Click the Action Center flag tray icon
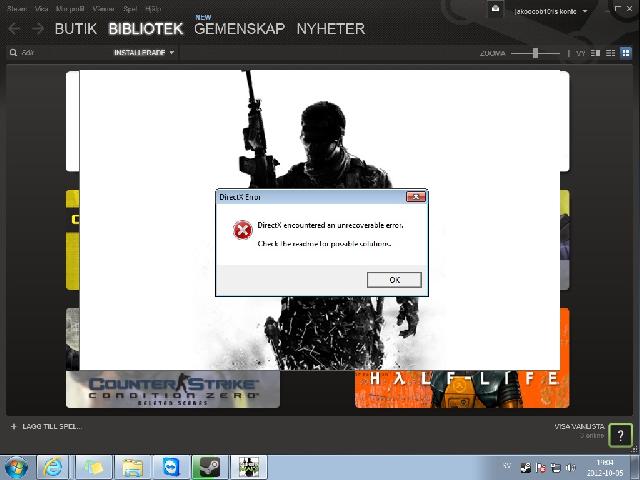The image size is (640, 480). (x=541, y=468)
